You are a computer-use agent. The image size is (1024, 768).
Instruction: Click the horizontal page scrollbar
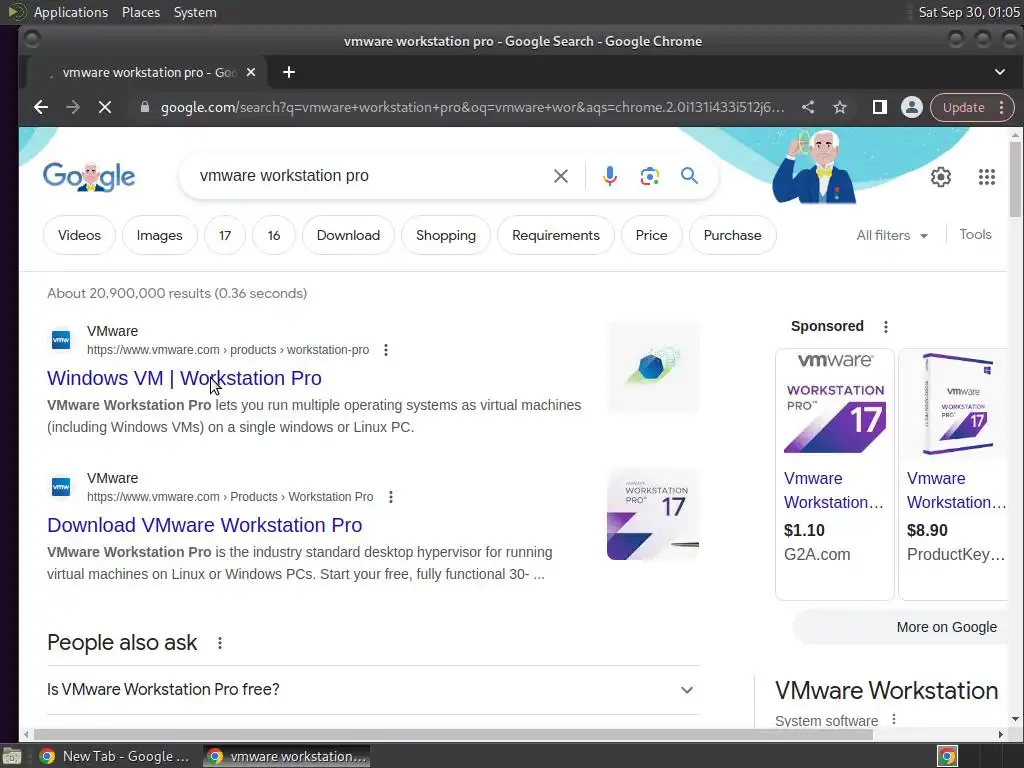coord(452,735)
